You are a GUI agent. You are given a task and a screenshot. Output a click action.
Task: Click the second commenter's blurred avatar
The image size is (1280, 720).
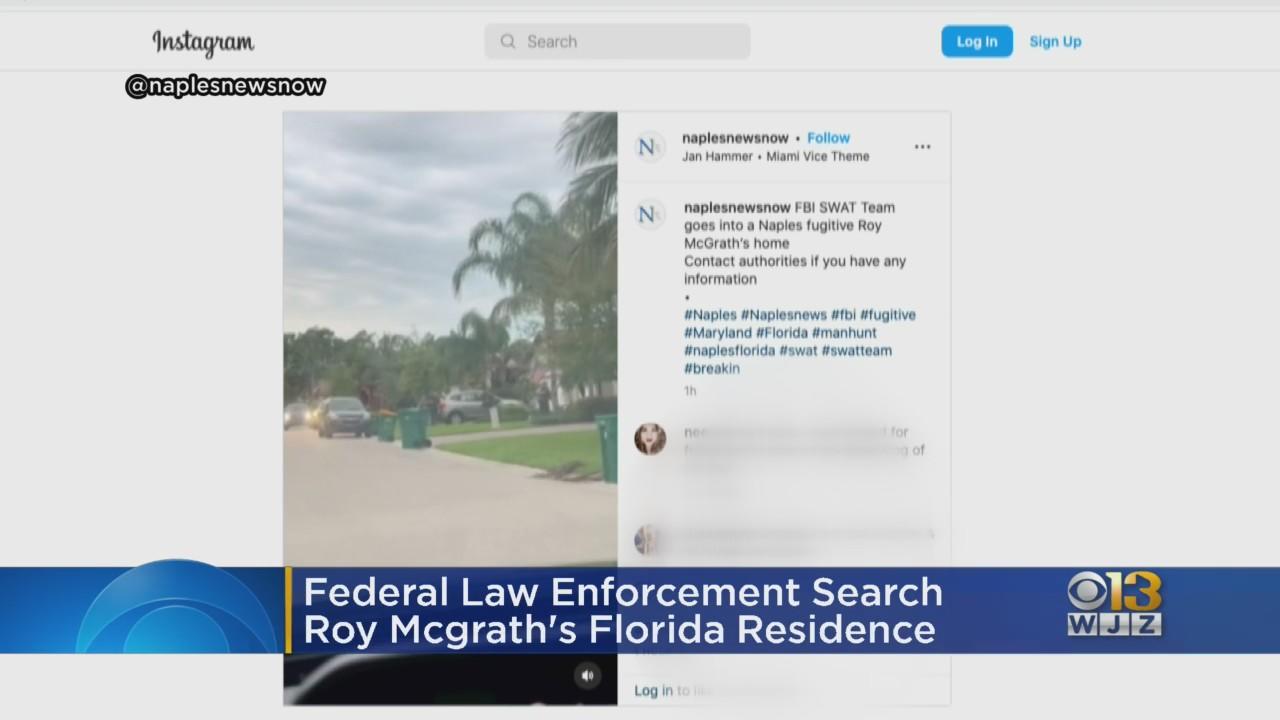[647, 540]
